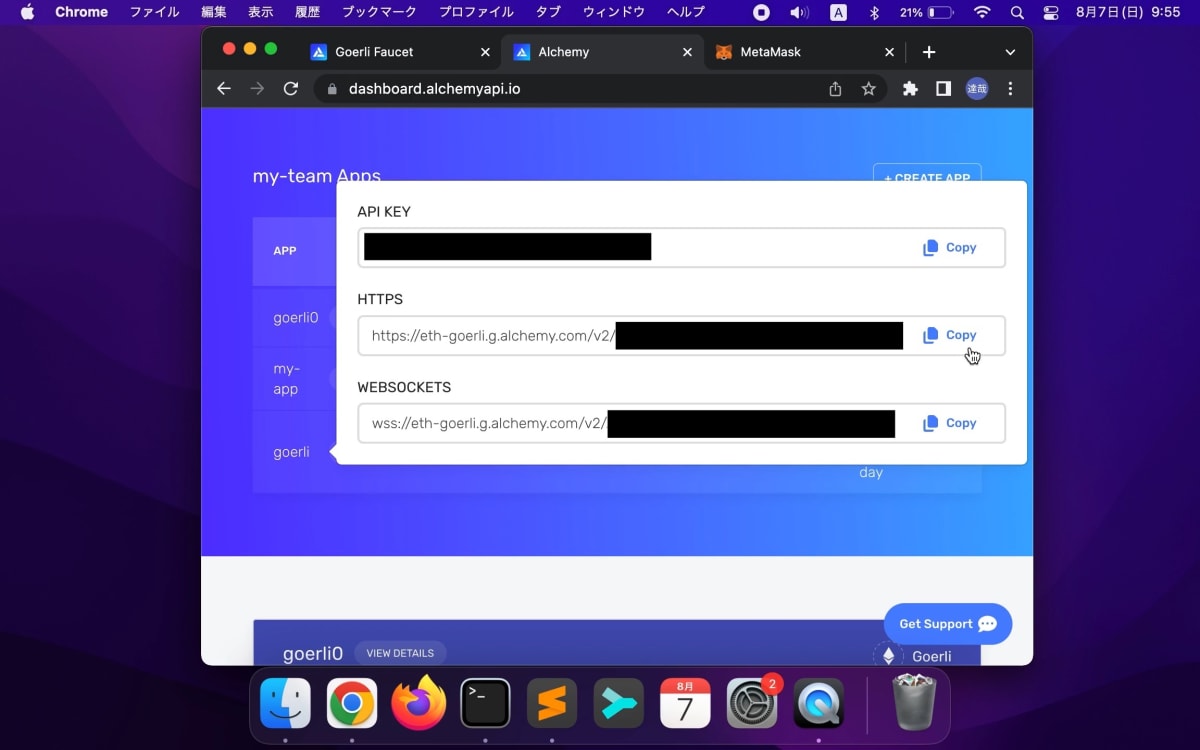Image resolution: width=1200 pixels, height=750 pixels.
Task: Select the goerli0 app row
Action: 295,318
